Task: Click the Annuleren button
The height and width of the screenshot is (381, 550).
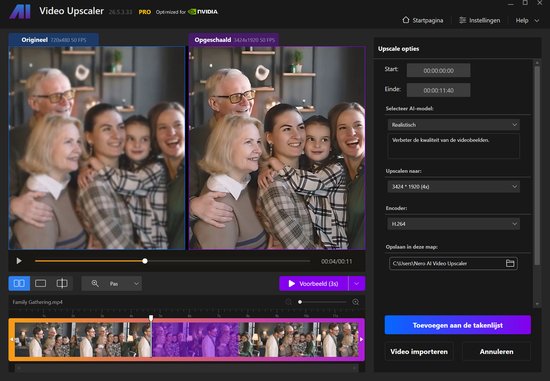Action: tap(496, 352)
